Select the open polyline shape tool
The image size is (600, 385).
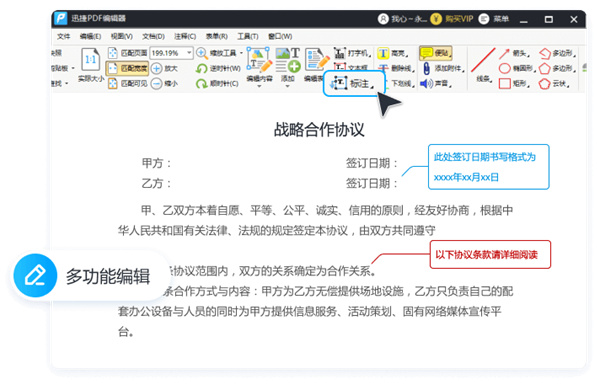[x=545, y=54]
